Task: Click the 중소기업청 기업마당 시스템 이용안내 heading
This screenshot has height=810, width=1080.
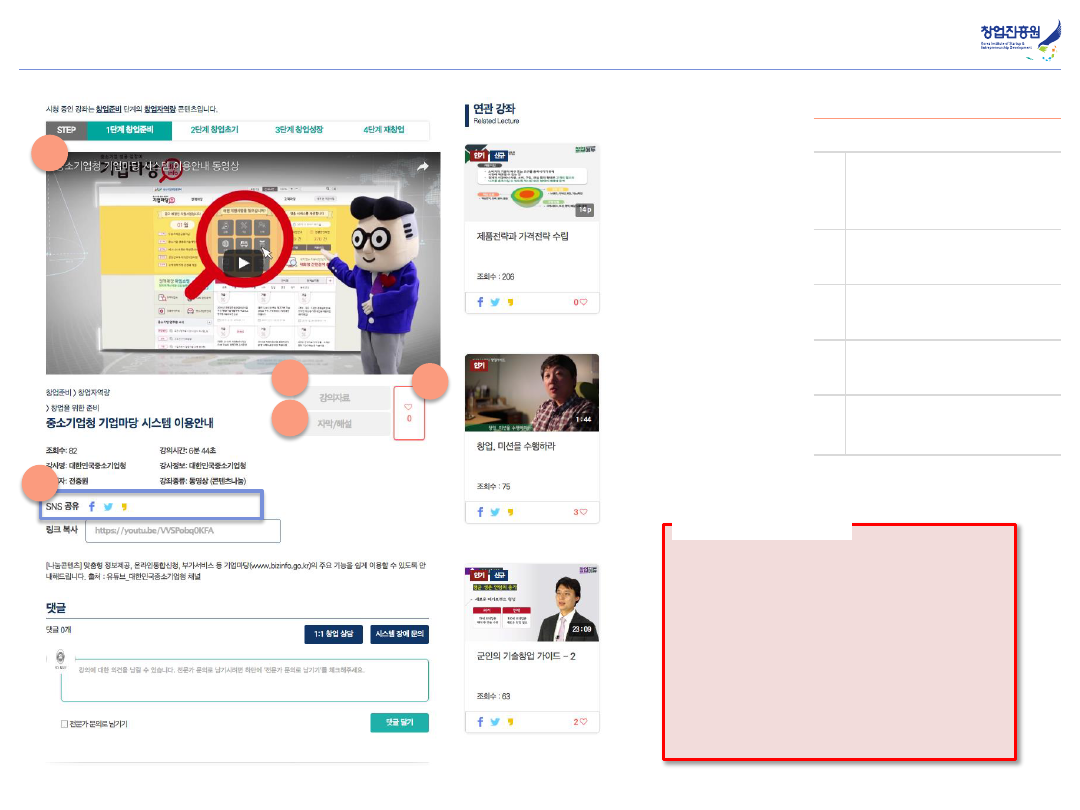Action: click(x=129, y=423)
